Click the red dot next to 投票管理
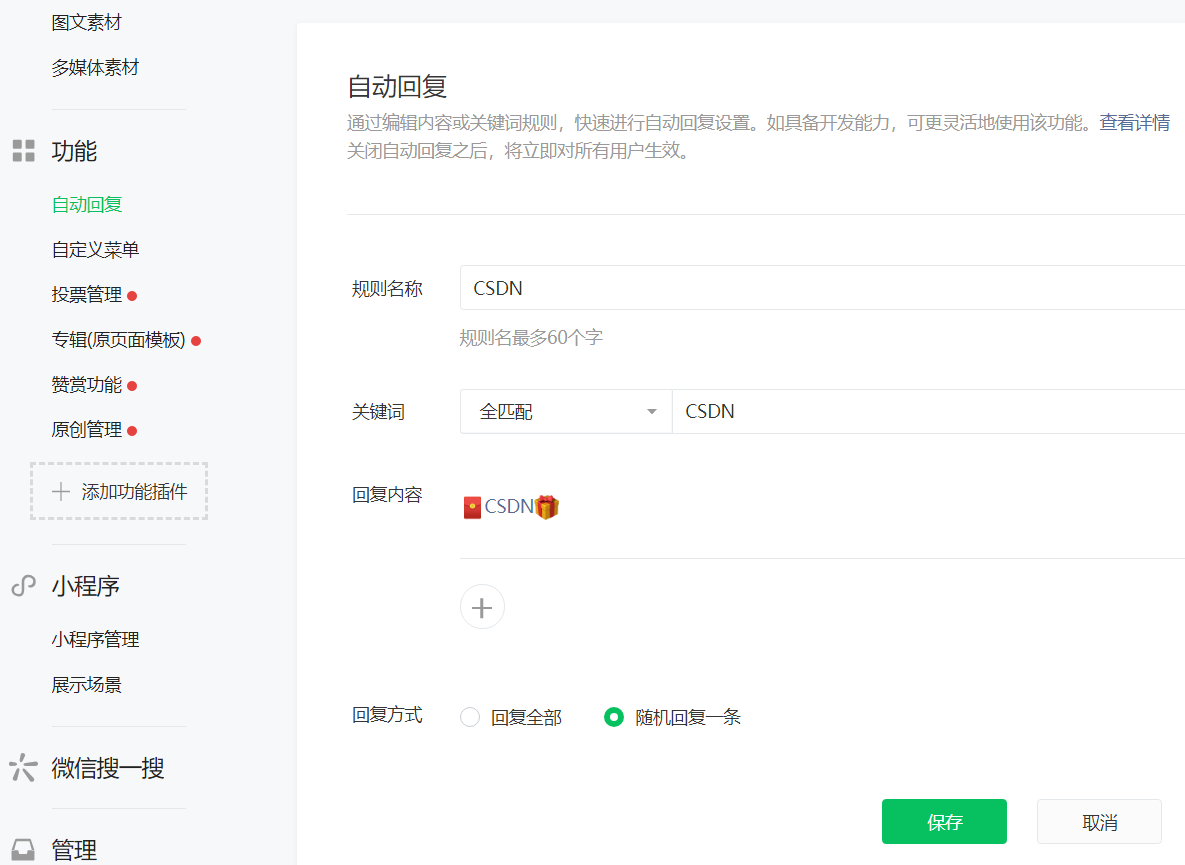 click(132, 295)
